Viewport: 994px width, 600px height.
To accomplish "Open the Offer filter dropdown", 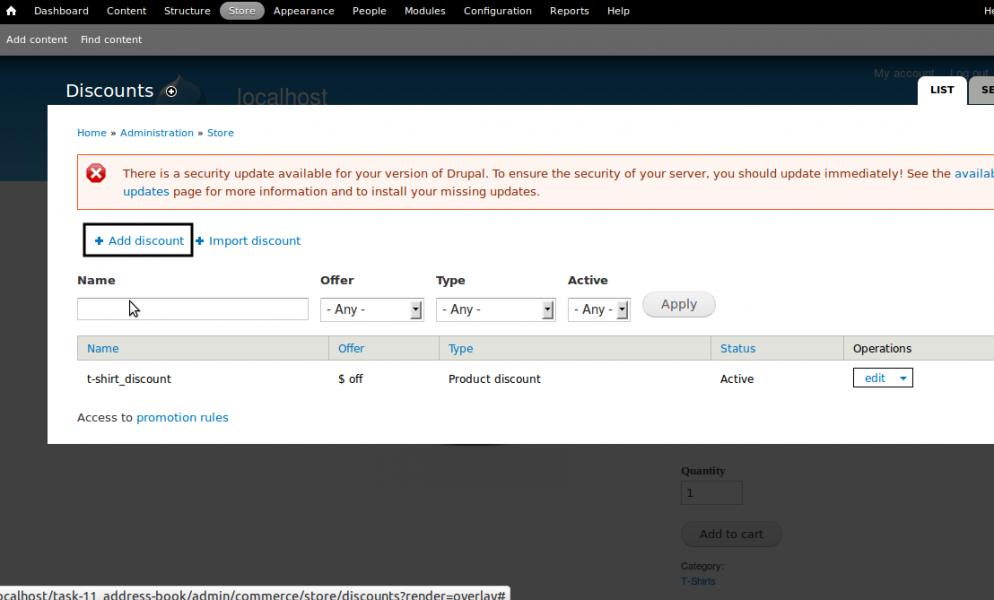I will coord(372,310).
